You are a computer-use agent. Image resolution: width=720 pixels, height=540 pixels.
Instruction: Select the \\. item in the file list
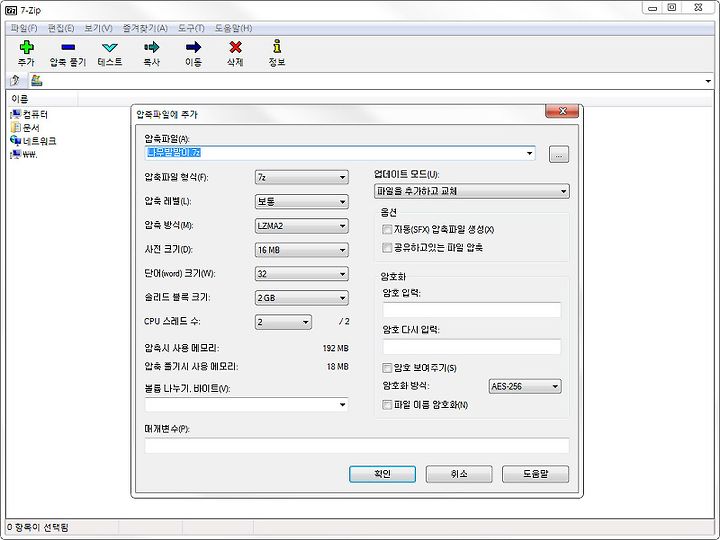coord(24,154)
